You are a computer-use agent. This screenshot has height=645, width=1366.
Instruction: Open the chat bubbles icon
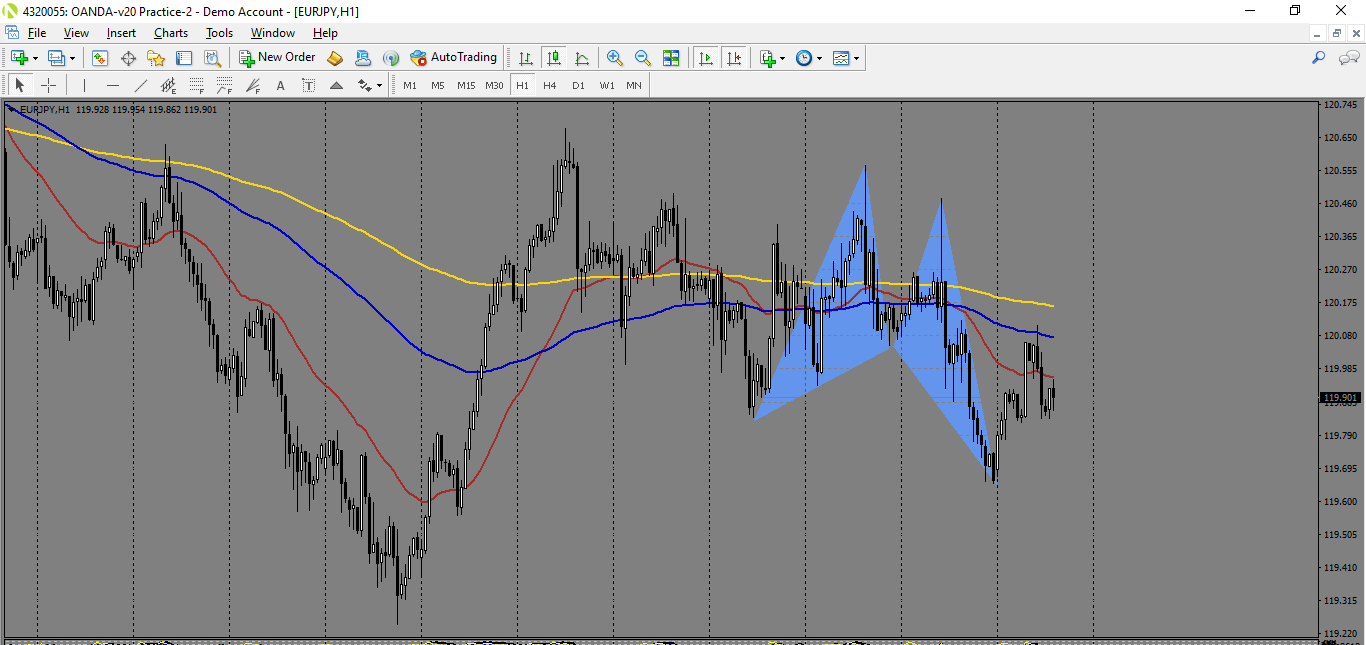pyautogui.click(x=1348, y=58)
